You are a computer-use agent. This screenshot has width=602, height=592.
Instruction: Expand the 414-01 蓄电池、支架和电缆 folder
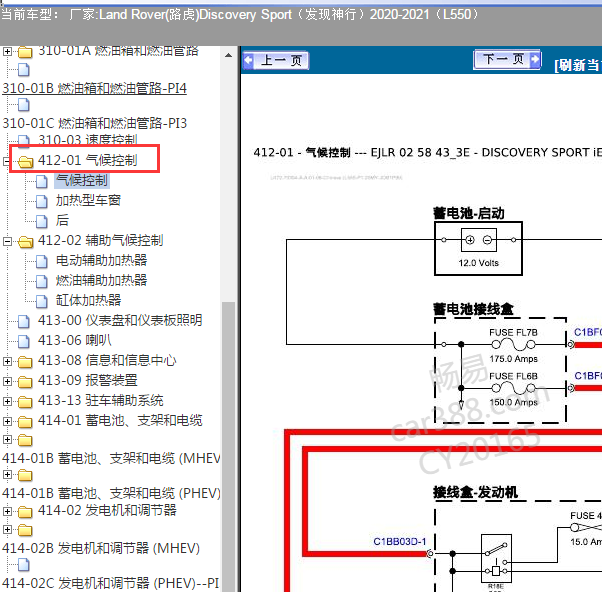[x=7, y=421]
